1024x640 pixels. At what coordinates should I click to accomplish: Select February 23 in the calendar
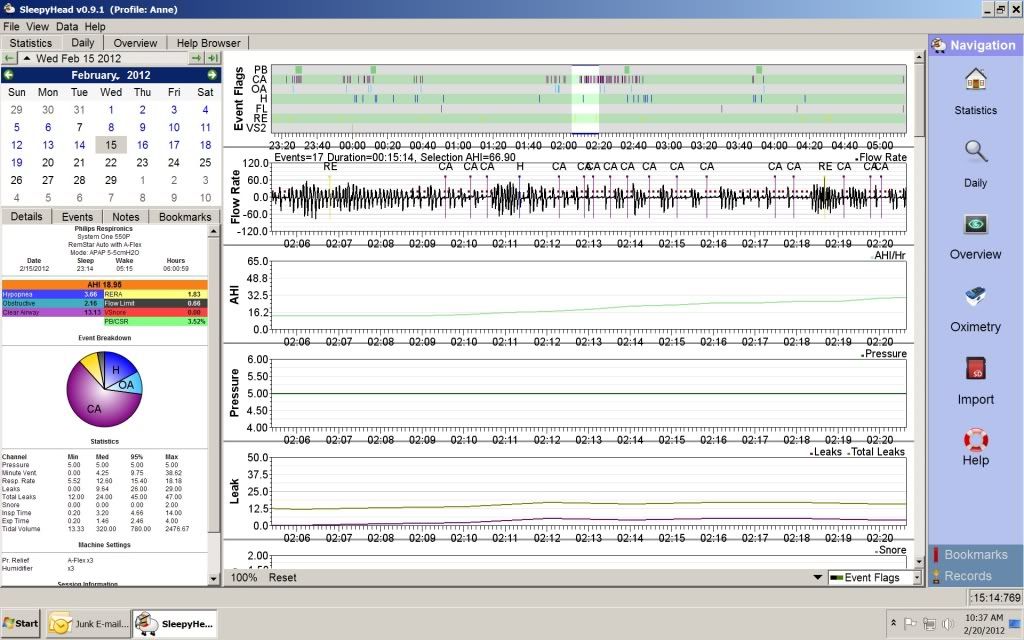click(x=142, y=163)
